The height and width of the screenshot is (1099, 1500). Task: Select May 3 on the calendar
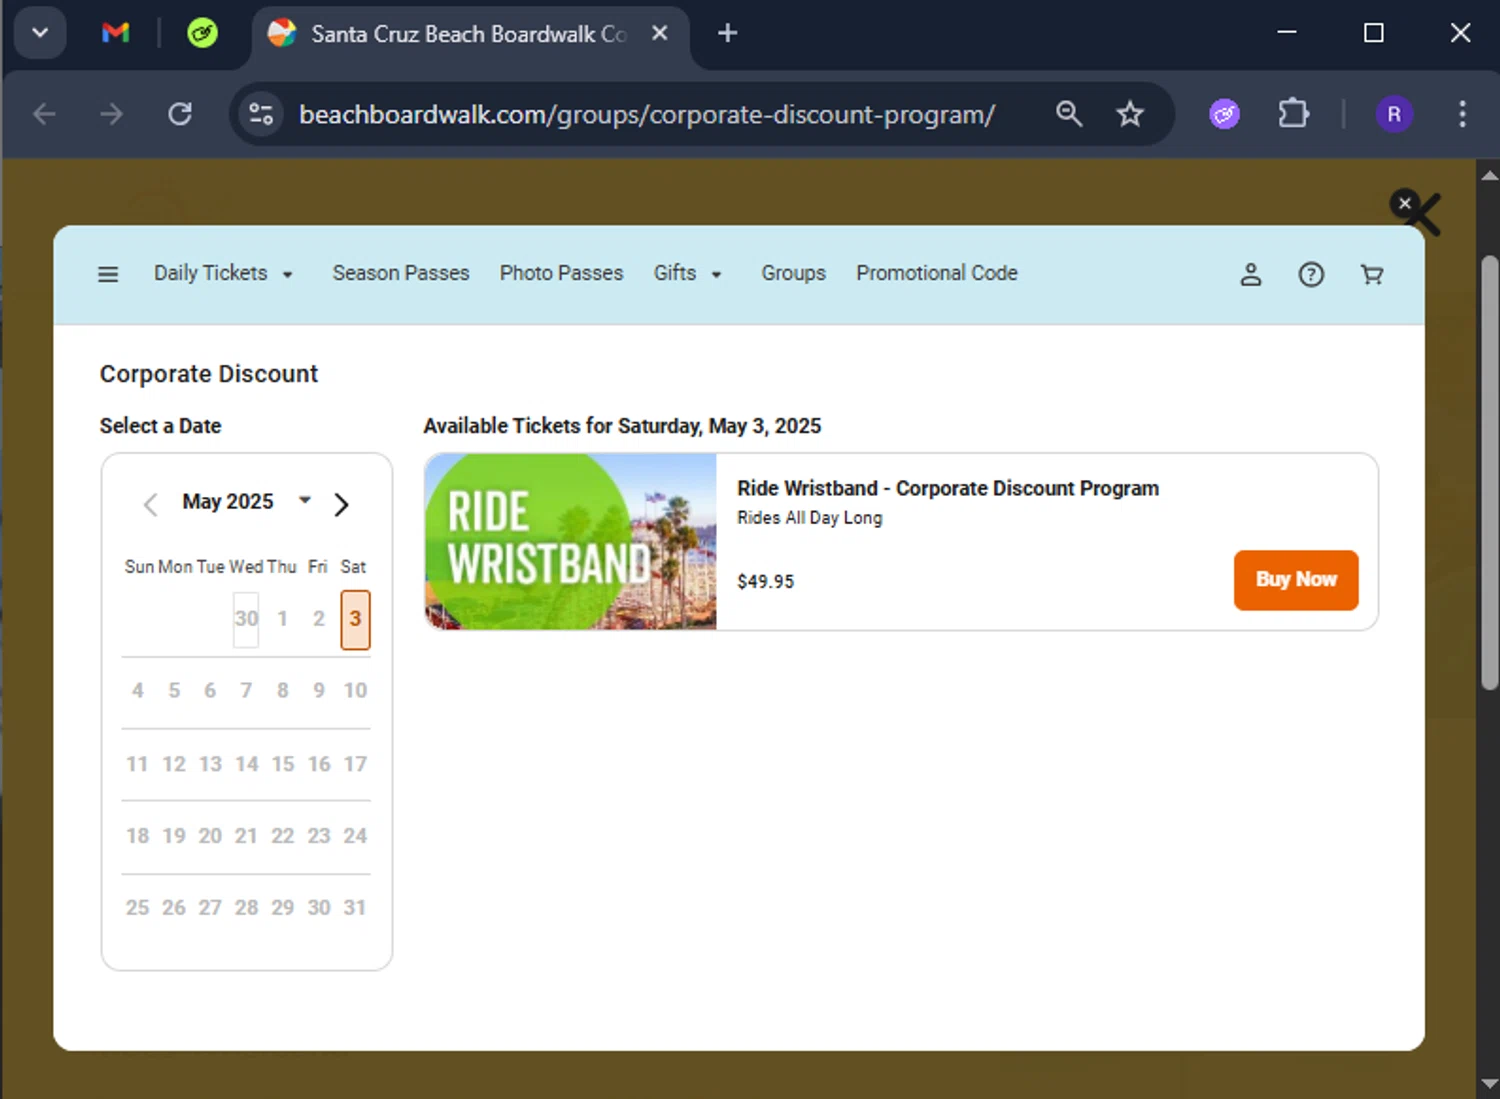[x=355, y=619]
